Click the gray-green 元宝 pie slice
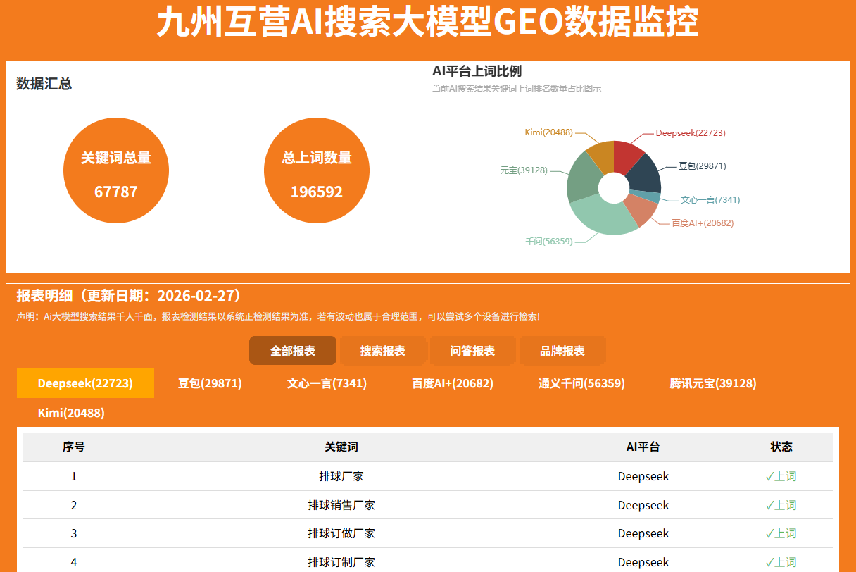 click(582, 177)
